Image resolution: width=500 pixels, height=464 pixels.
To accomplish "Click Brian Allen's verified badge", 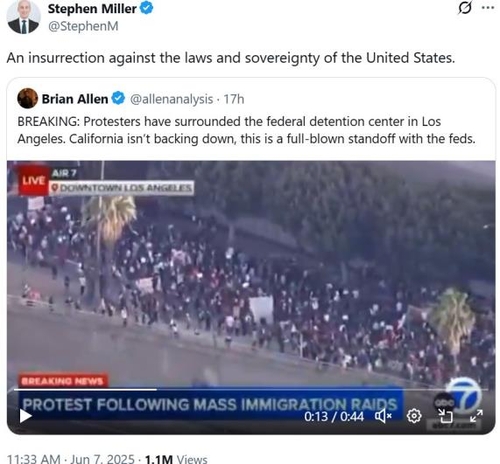I will point(118,99).
